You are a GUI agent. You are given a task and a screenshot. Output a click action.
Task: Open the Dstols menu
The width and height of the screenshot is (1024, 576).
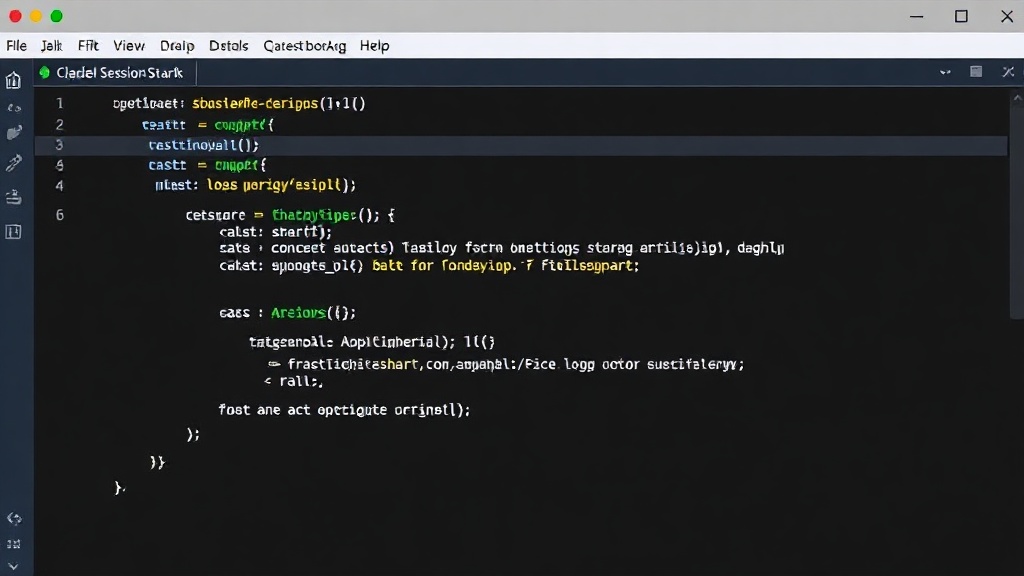tap(229, 46)
